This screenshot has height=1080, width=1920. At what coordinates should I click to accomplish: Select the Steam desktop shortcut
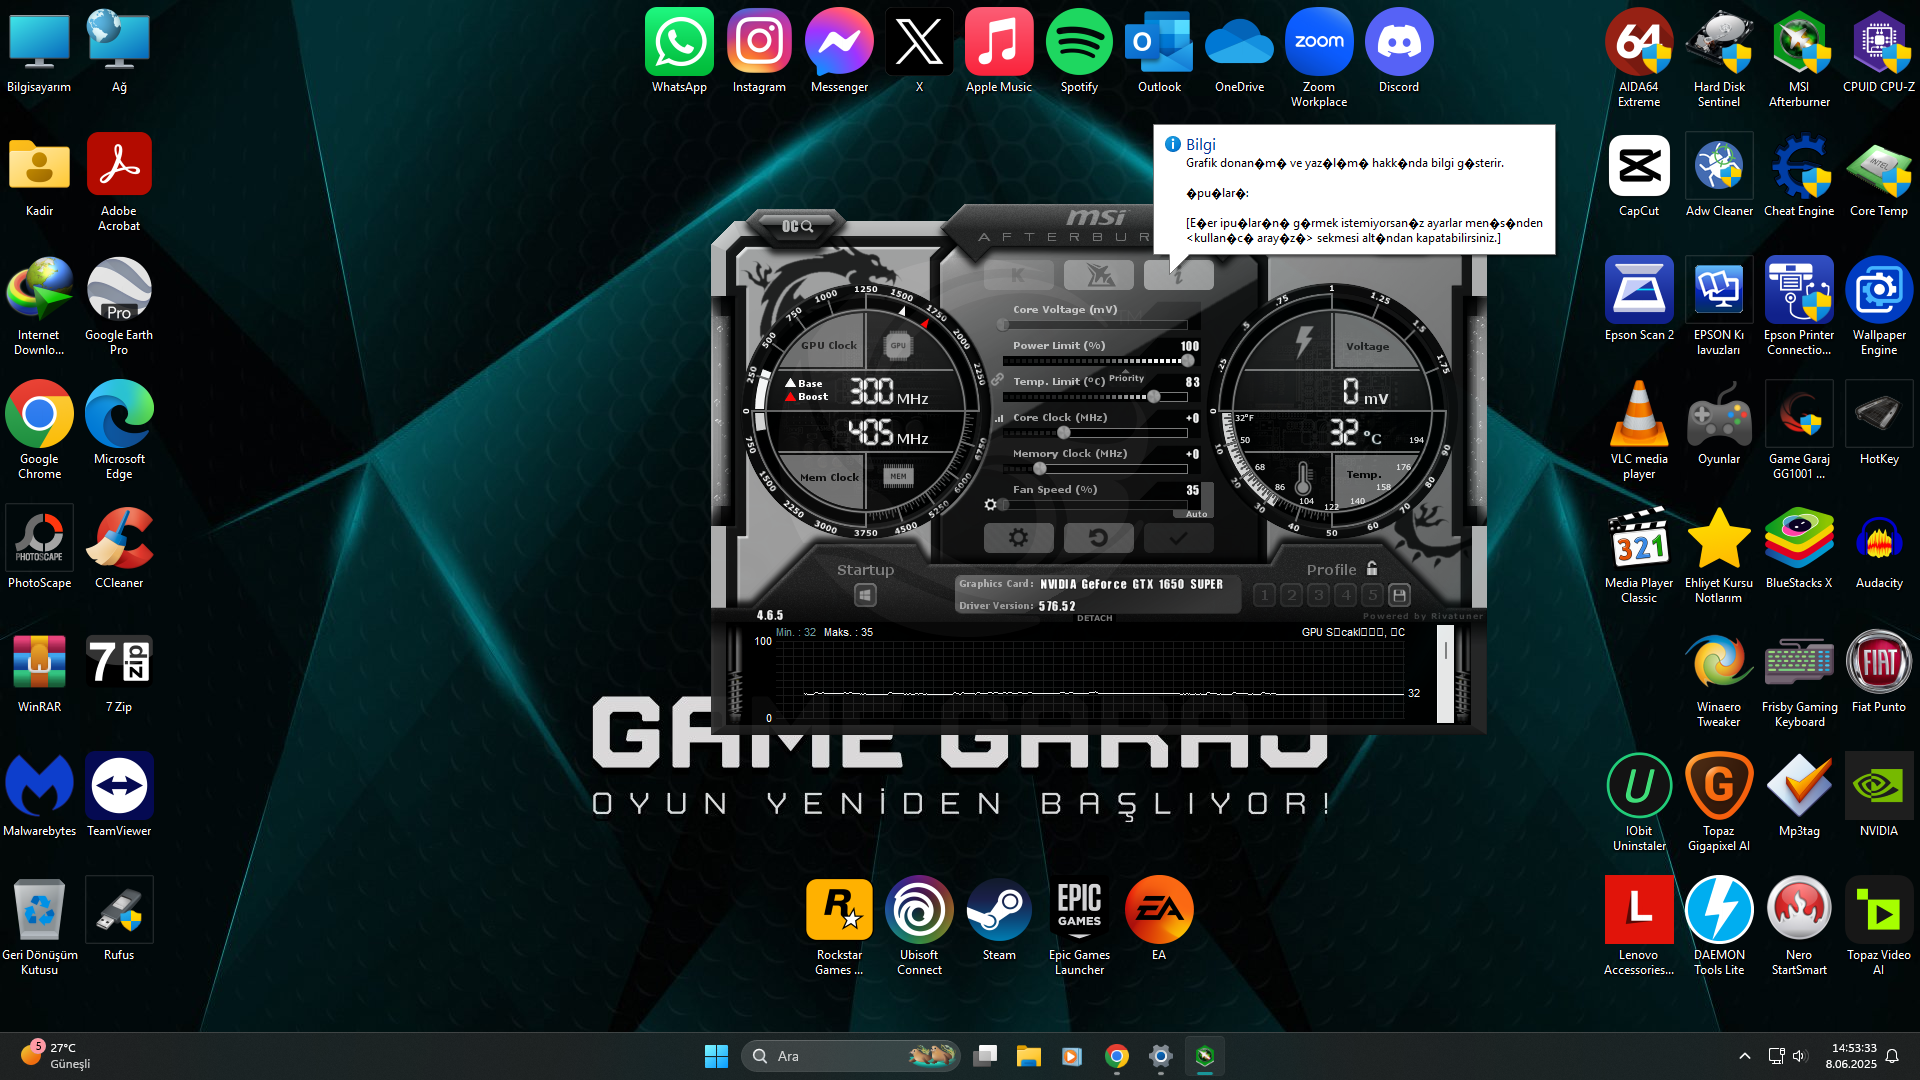[x=999, y=919]
